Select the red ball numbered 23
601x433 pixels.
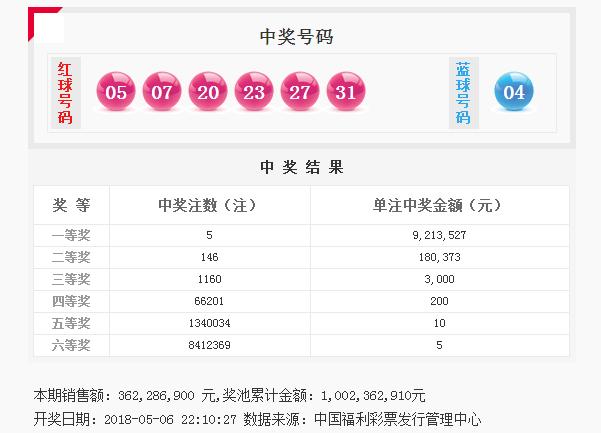coord(254,92)
